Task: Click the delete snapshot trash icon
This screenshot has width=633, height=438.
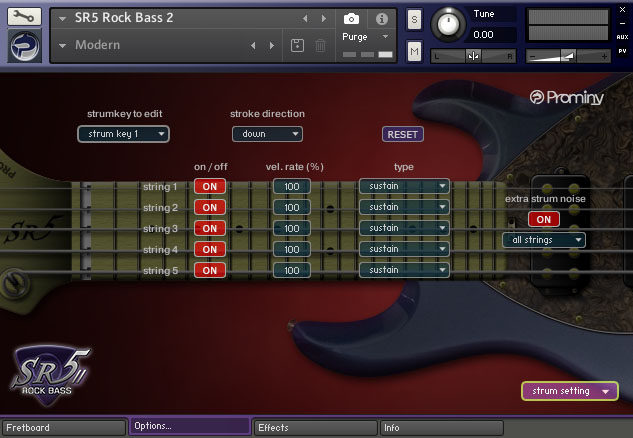Action: 320,45
